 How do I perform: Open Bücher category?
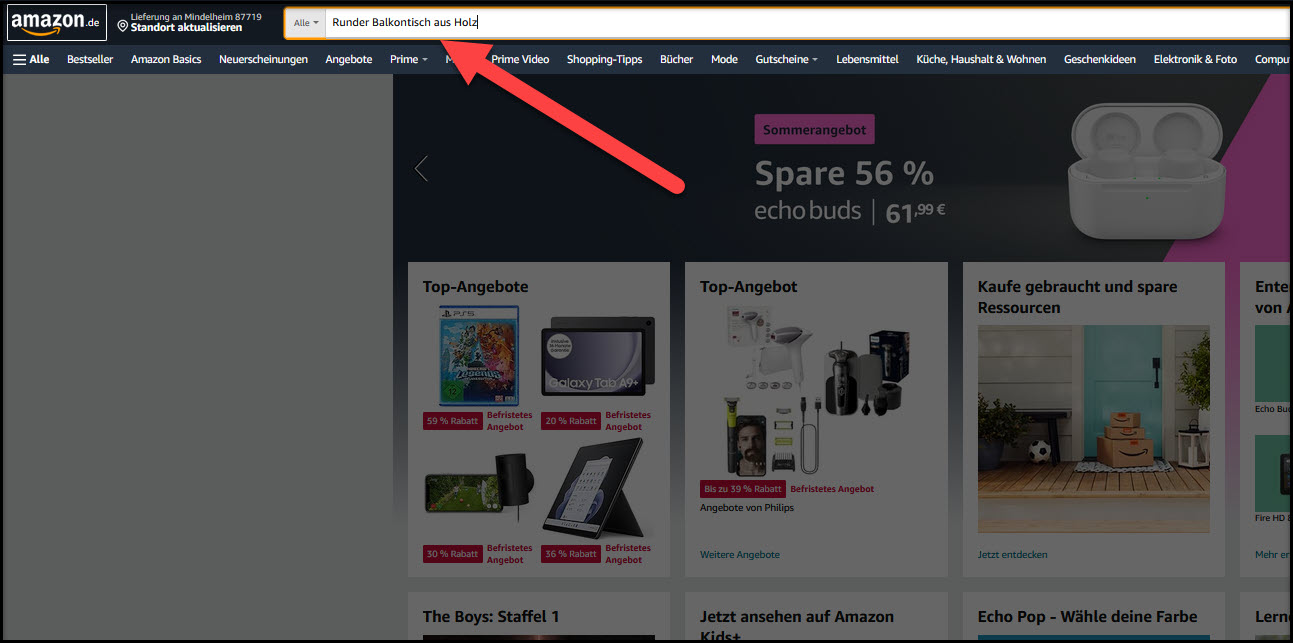click(x=676, y=59)
